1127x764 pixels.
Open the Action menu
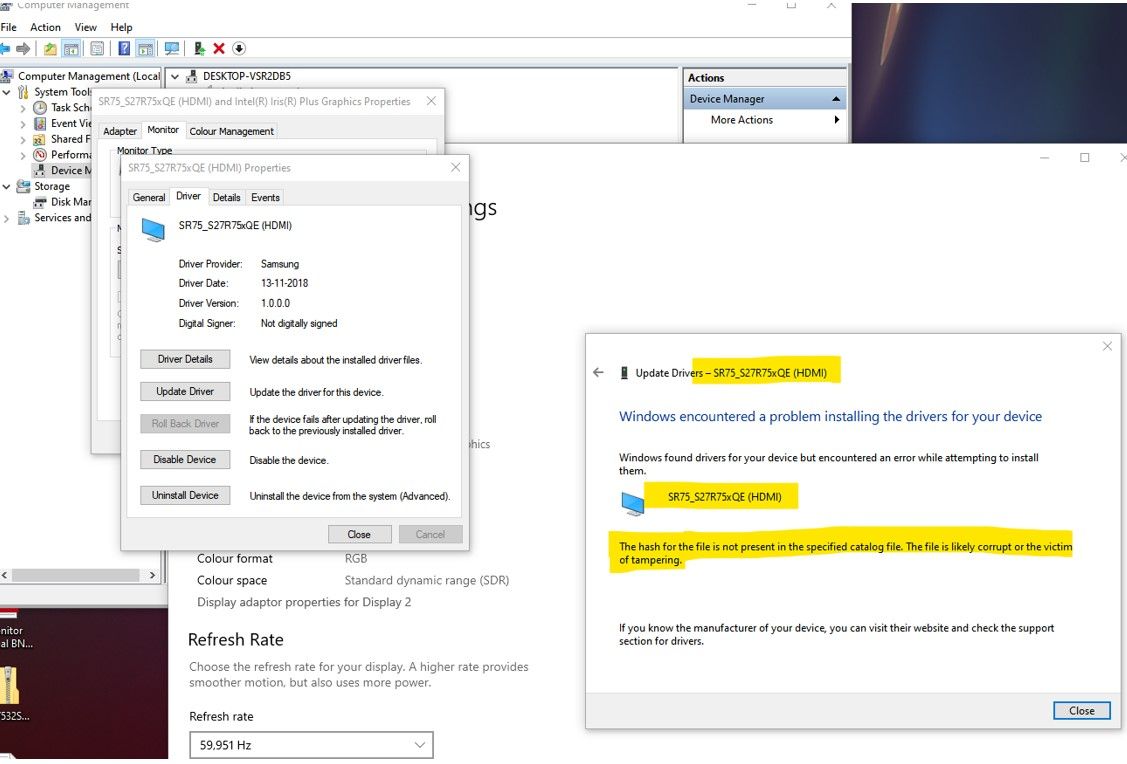click(45, 27)
